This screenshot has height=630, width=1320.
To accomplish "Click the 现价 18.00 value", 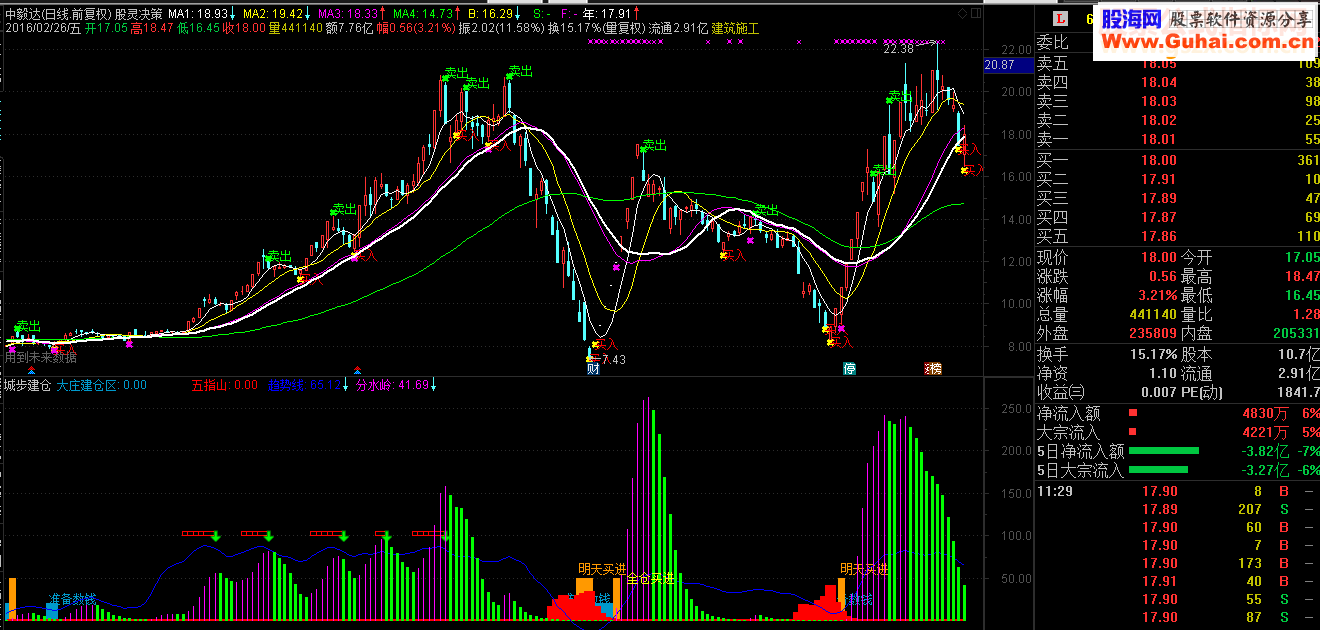I will 1160,257.
